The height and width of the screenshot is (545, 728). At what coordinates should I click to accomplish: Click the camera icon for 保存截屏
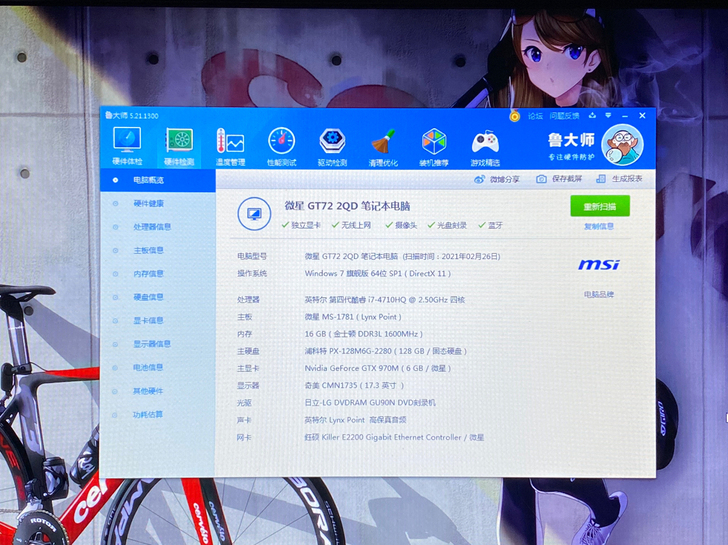click(x=541, y=179)
